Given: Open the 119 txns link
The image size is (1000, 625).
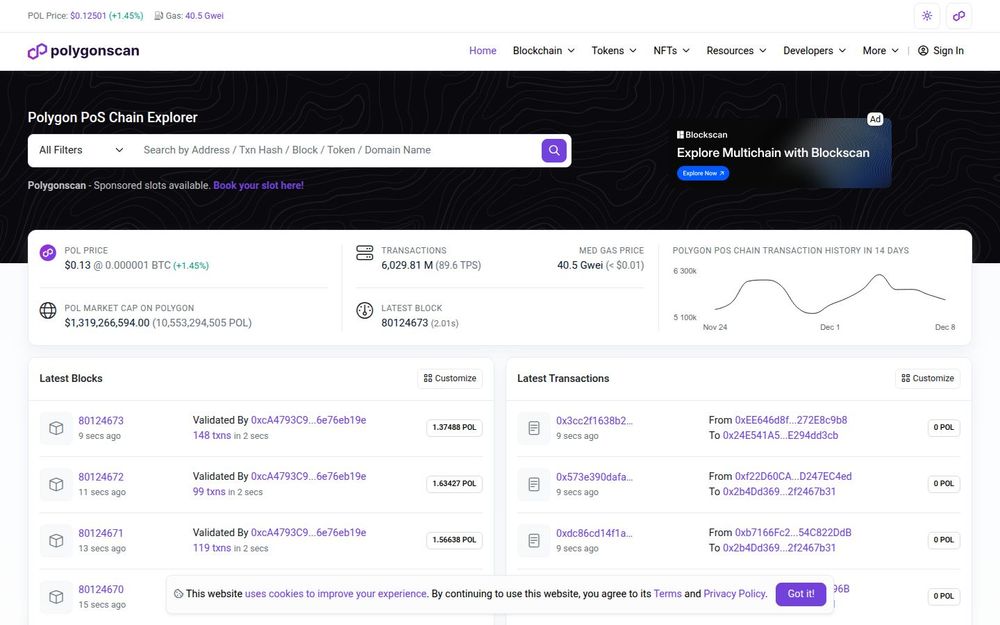Looking at the screenshot, I should [x=212, y=548].
